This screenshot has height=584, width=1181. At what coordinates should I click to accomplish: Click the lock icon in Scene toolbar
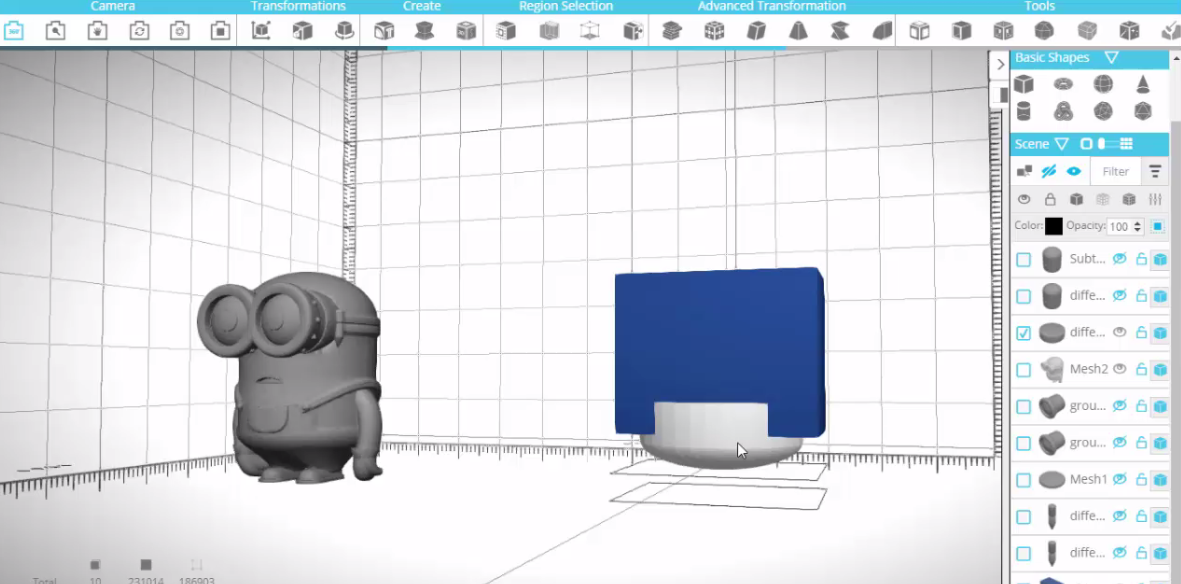(x=1050, y=200)
